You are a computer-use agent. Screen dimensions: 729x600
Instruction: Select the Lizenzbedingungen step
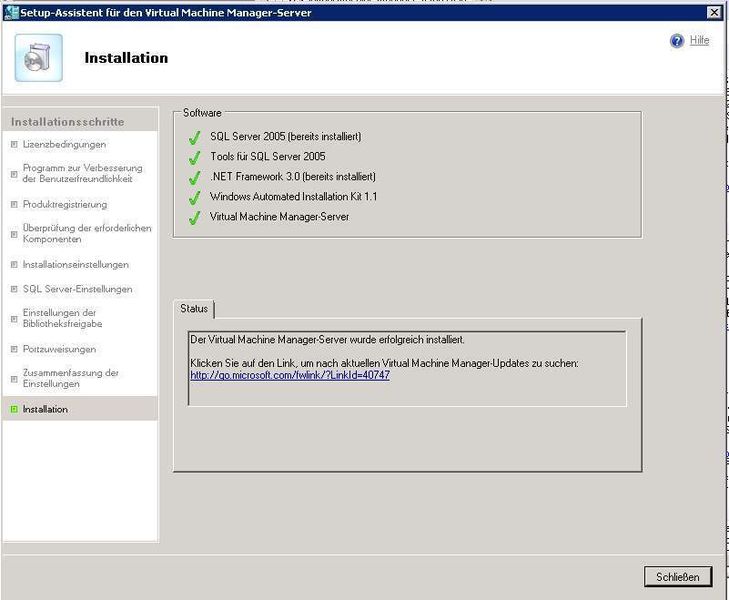(64, 145)
